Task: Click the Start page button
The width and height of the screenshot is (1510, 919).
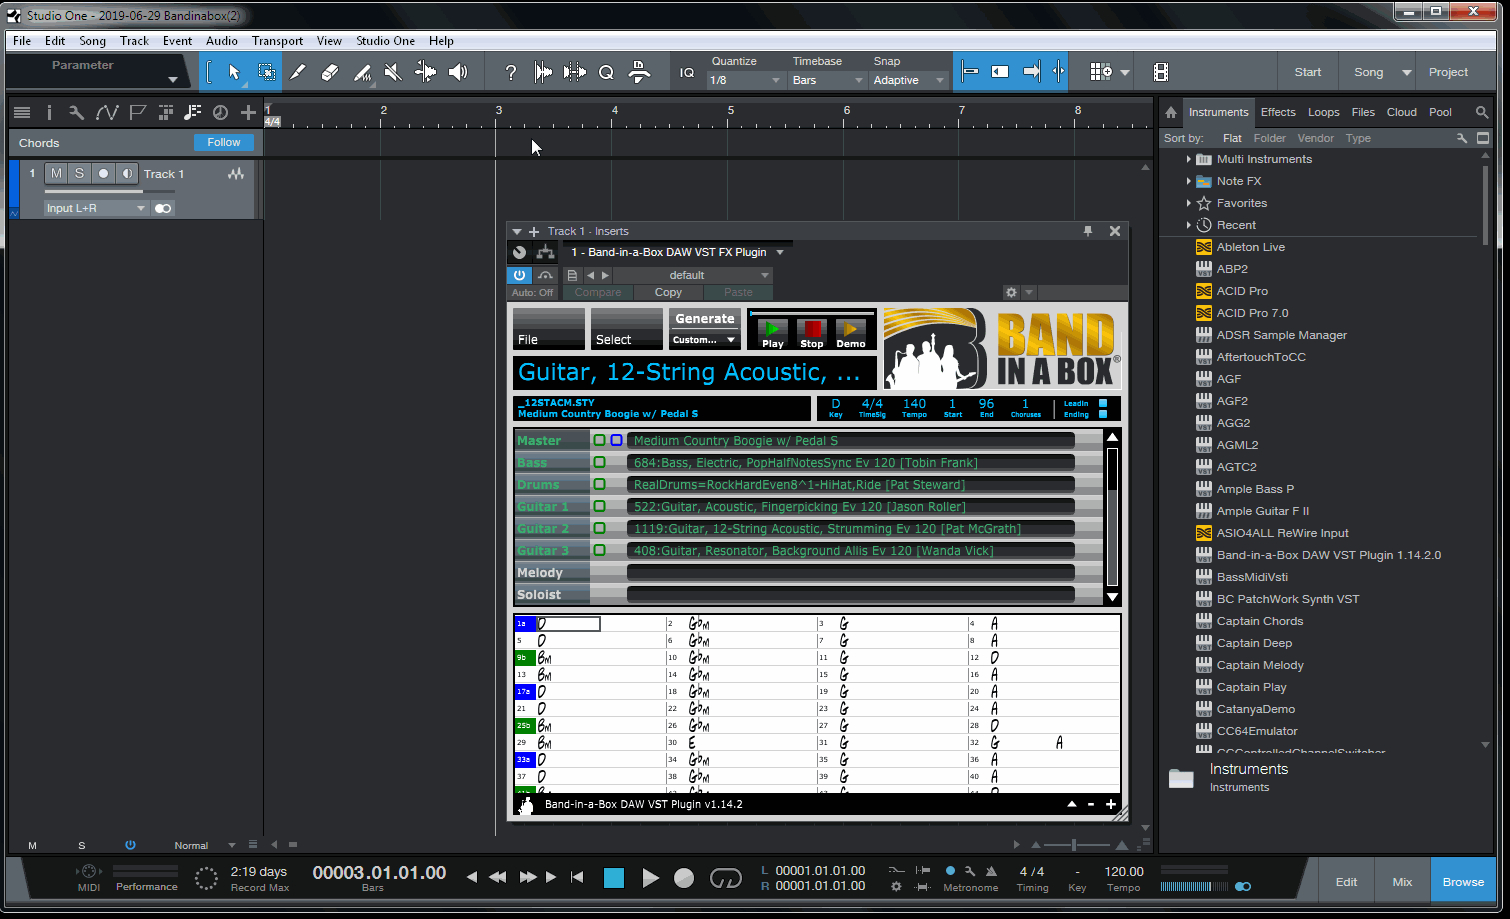Action: (x=1308, y=72)
